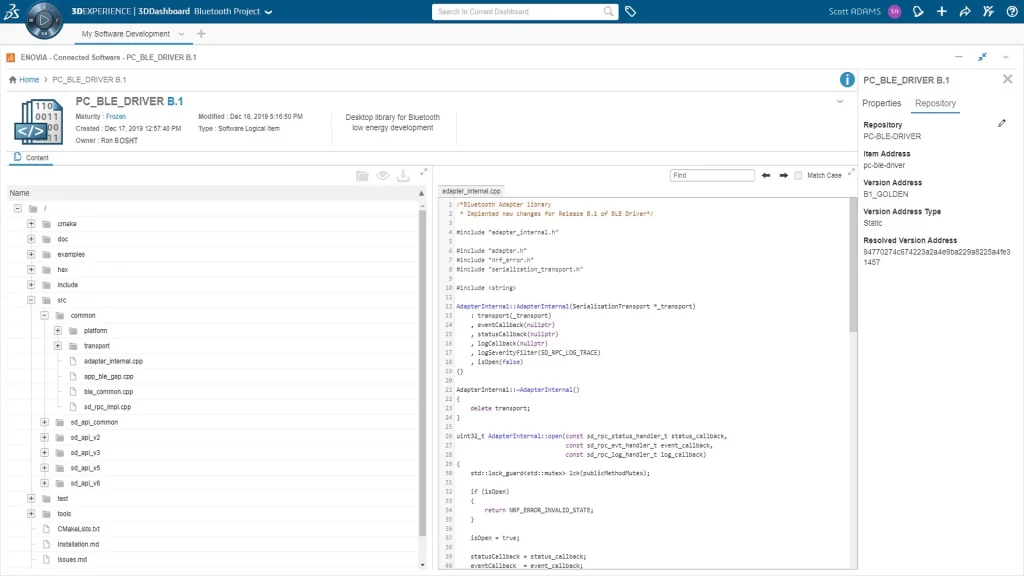
Task: Click the share arrow icon in header
Action: (x=965, y=12)
